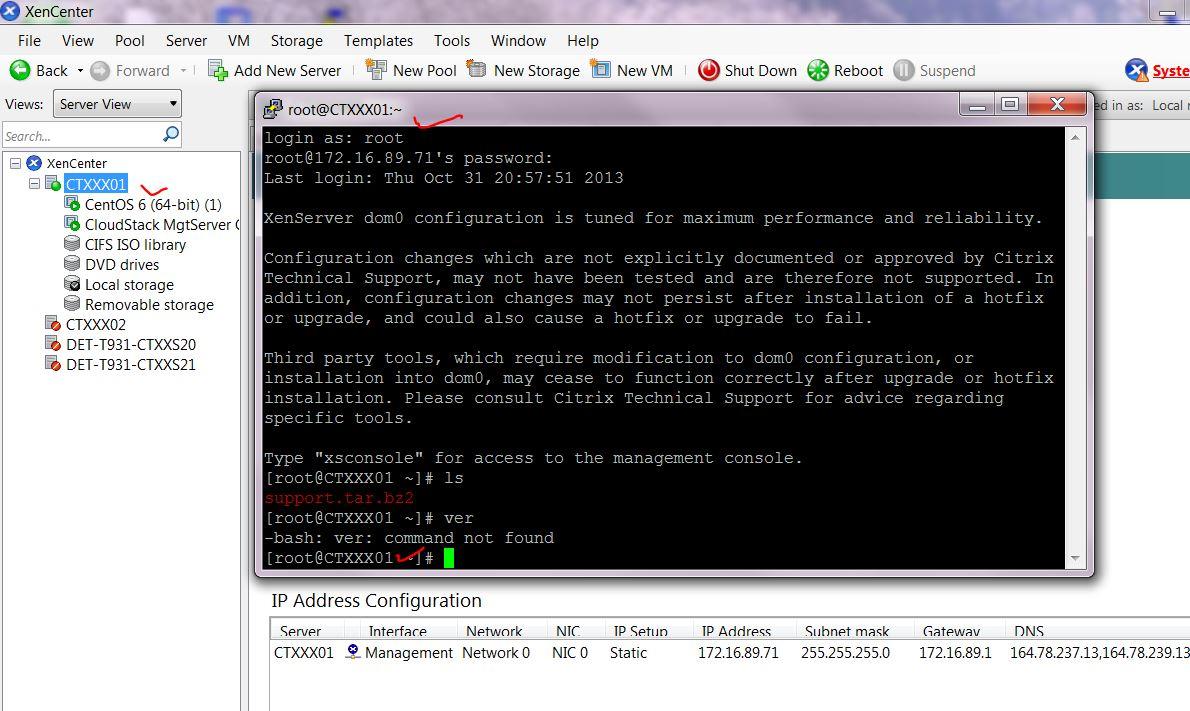
Task: Click the Add New Server text label
Action: click(288, 71)
